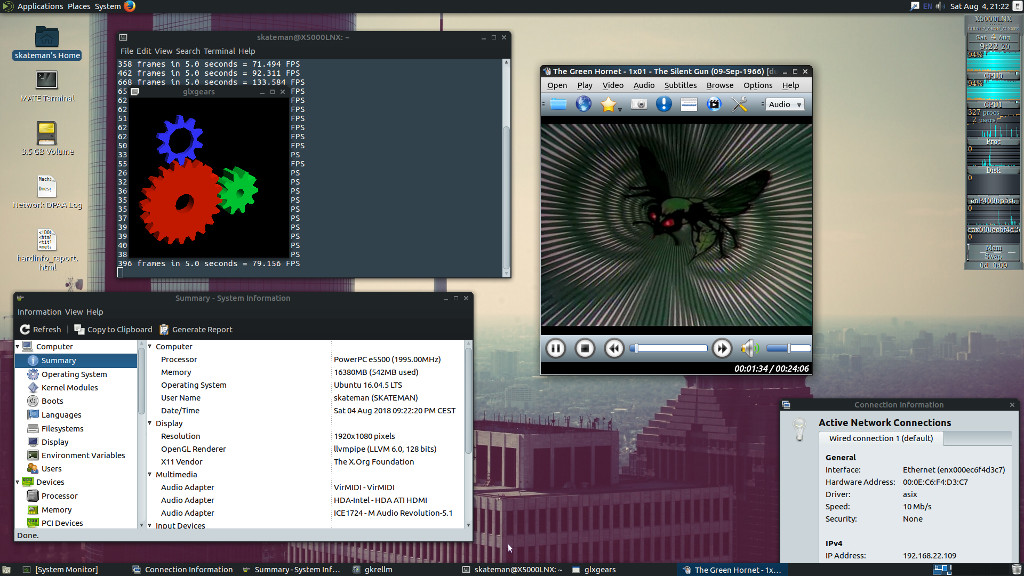
Task: Select Filesystems in sidebar
Action: (62, 428)
